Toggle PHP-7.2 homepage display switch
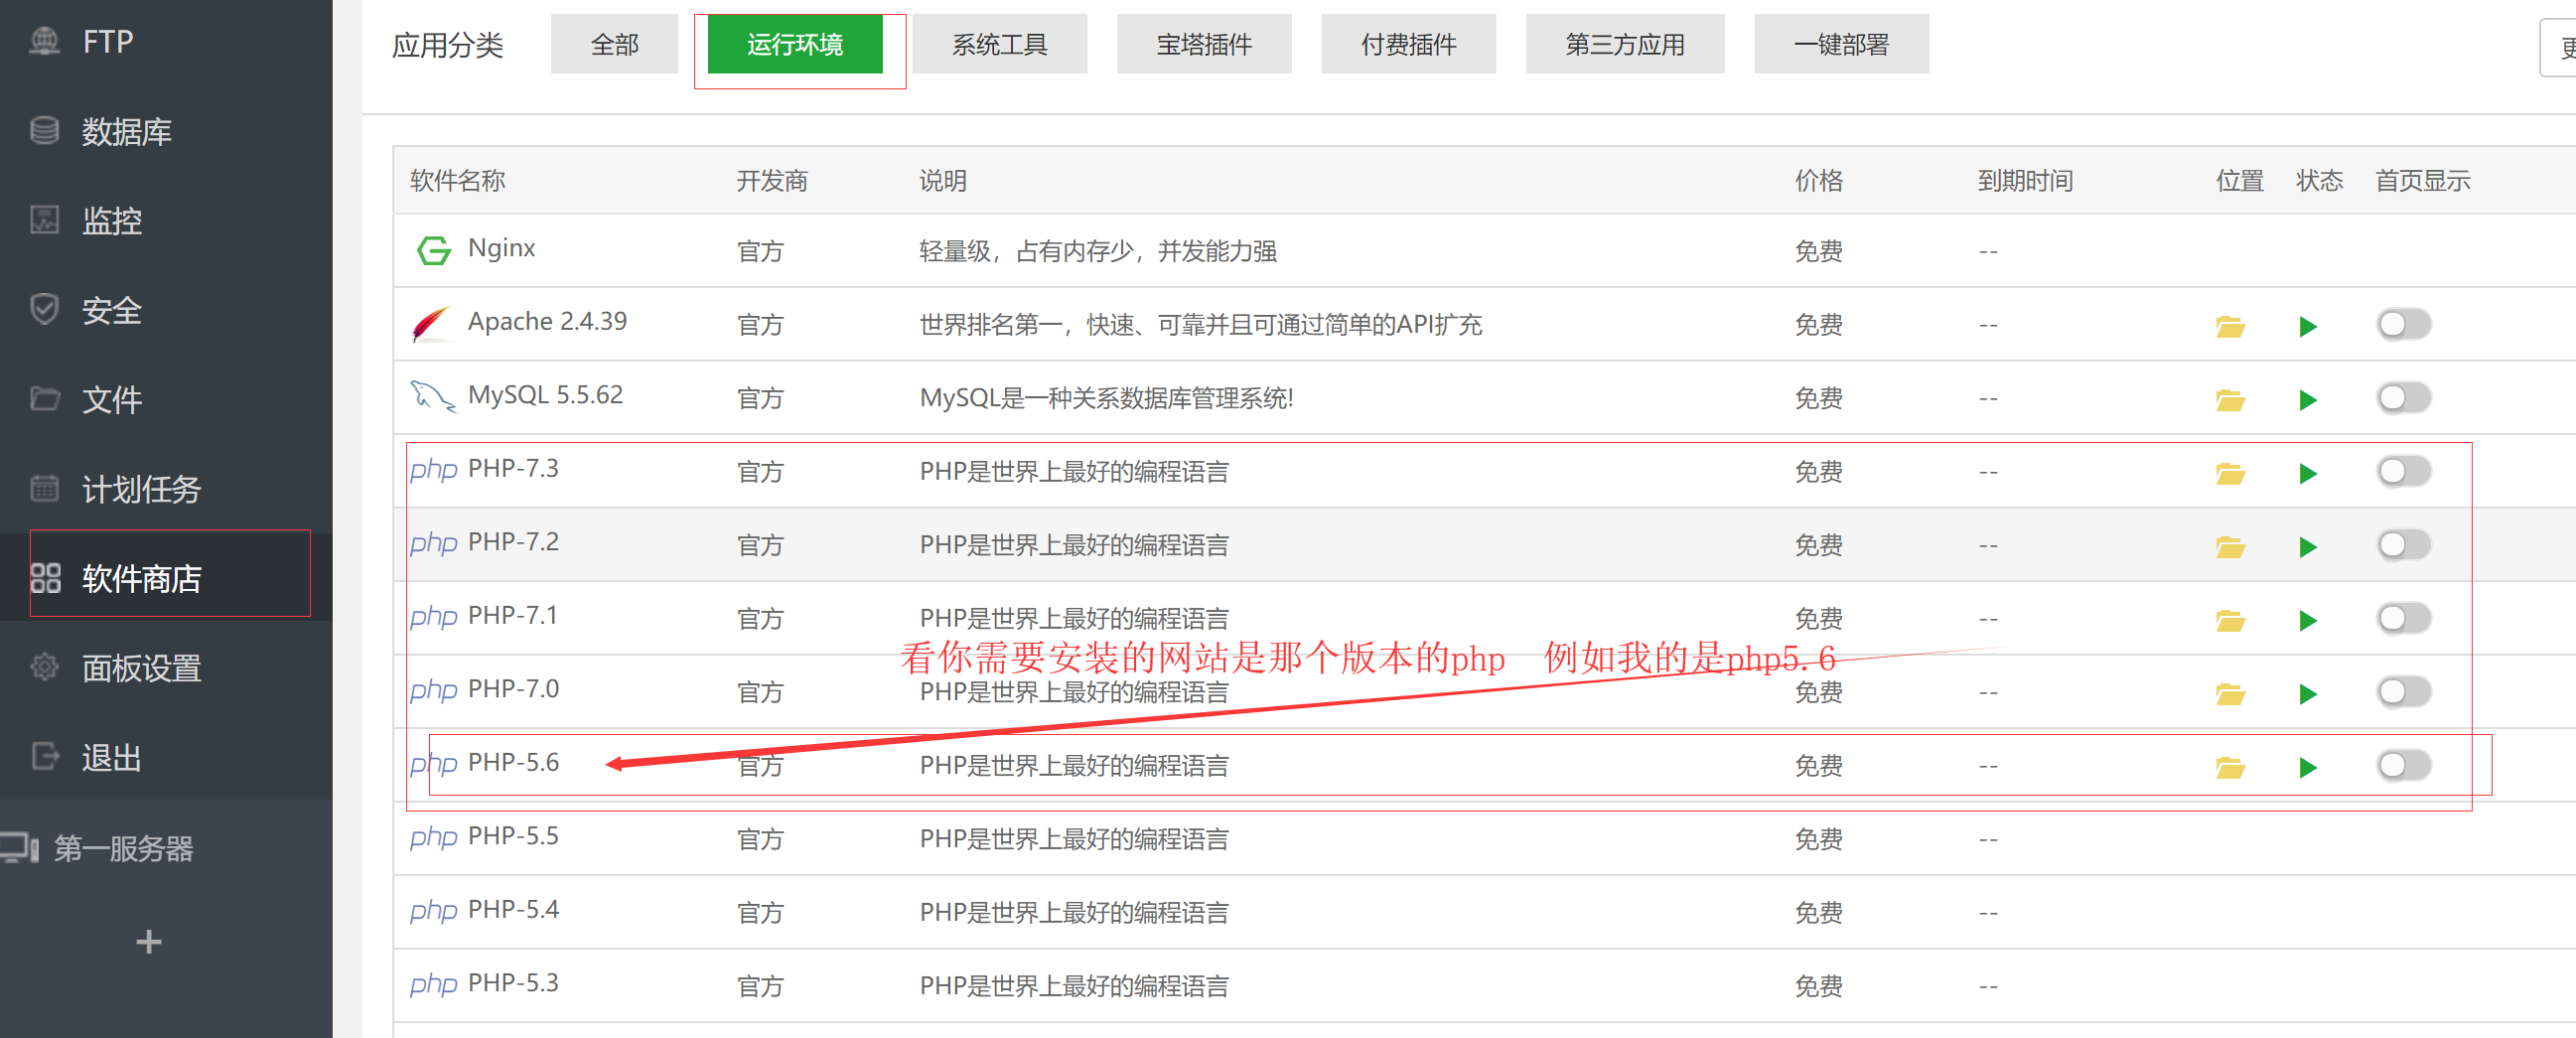The height and width of the screenshot is (1038, 2576). point(2404,545)
